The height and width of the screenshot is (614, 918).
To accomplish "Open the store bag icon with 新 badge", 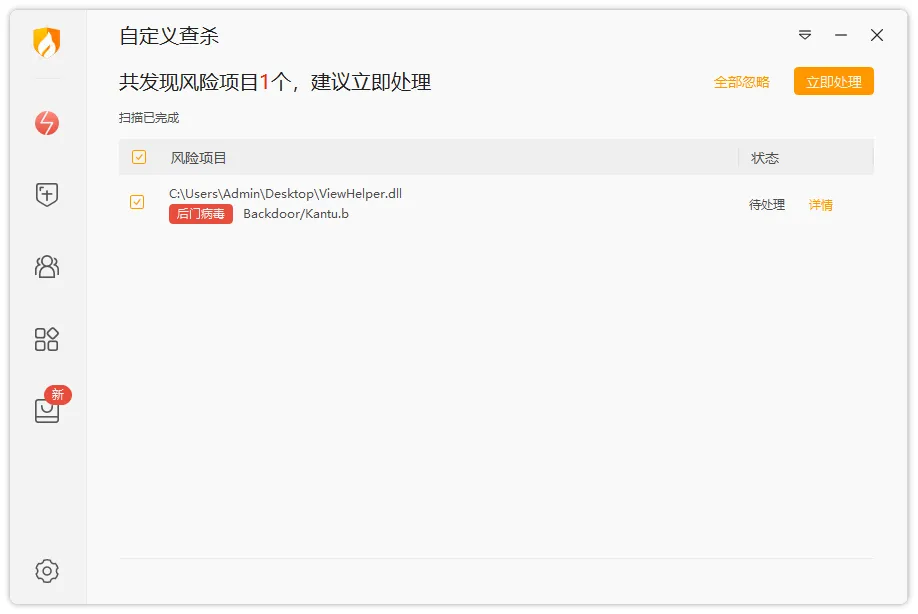I will 50,405.
